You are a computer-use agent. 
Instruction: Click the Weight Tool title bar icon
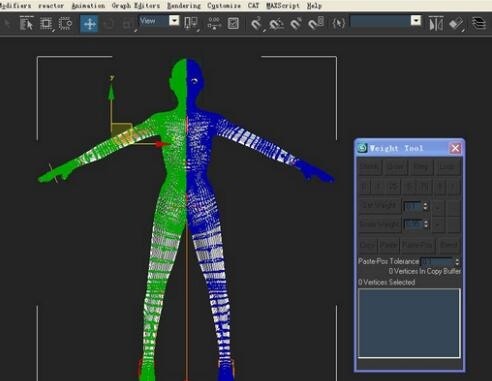(x=362, y=148)
